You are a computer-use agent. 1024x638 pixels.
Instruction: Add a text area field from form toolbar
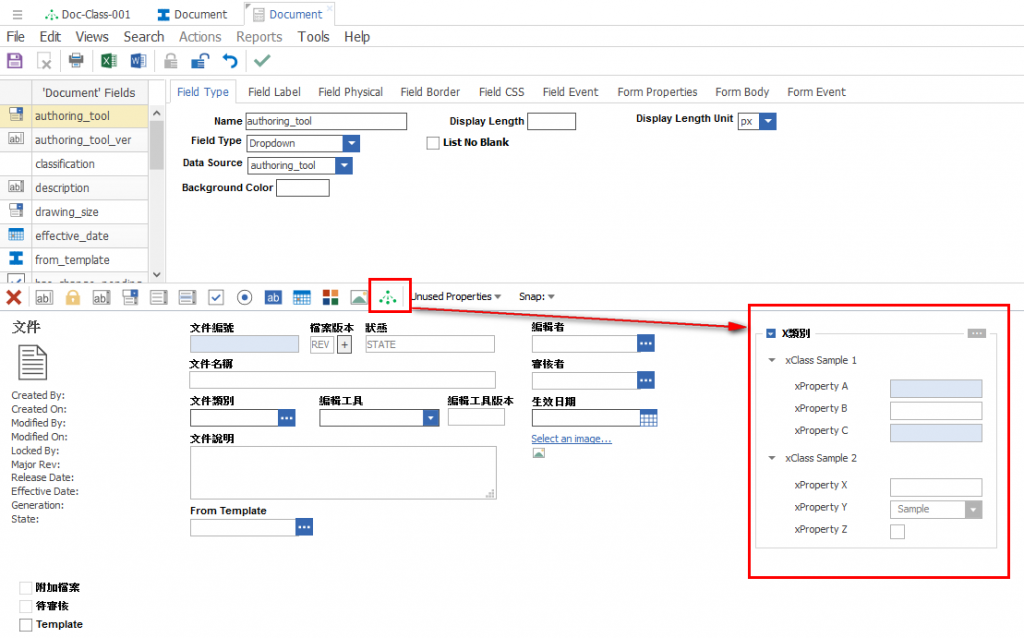[101, 298]
